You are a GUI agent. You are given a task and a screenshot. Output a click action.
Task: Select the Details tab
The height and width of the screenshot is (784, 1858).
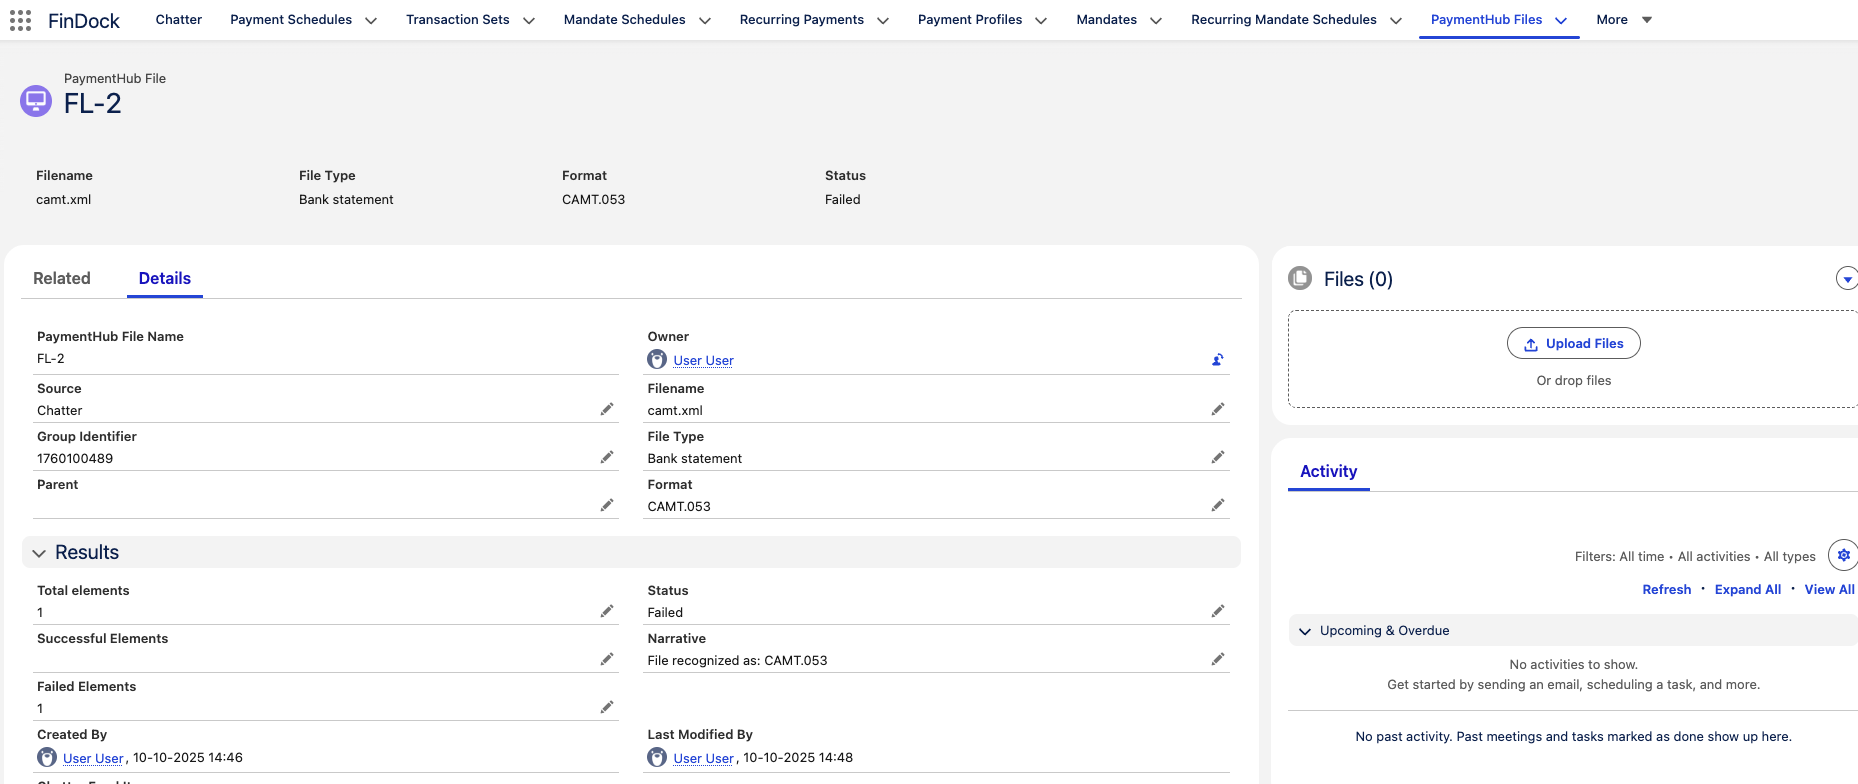(x=165, y=278)
